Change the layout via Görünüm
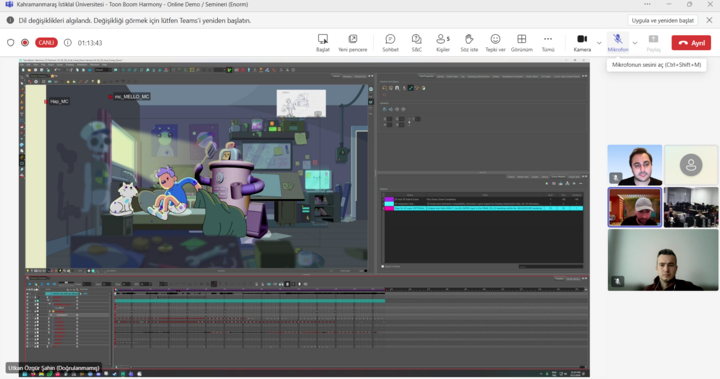The width and height of the screenshot is (720, 379). [x=522, y=43]
